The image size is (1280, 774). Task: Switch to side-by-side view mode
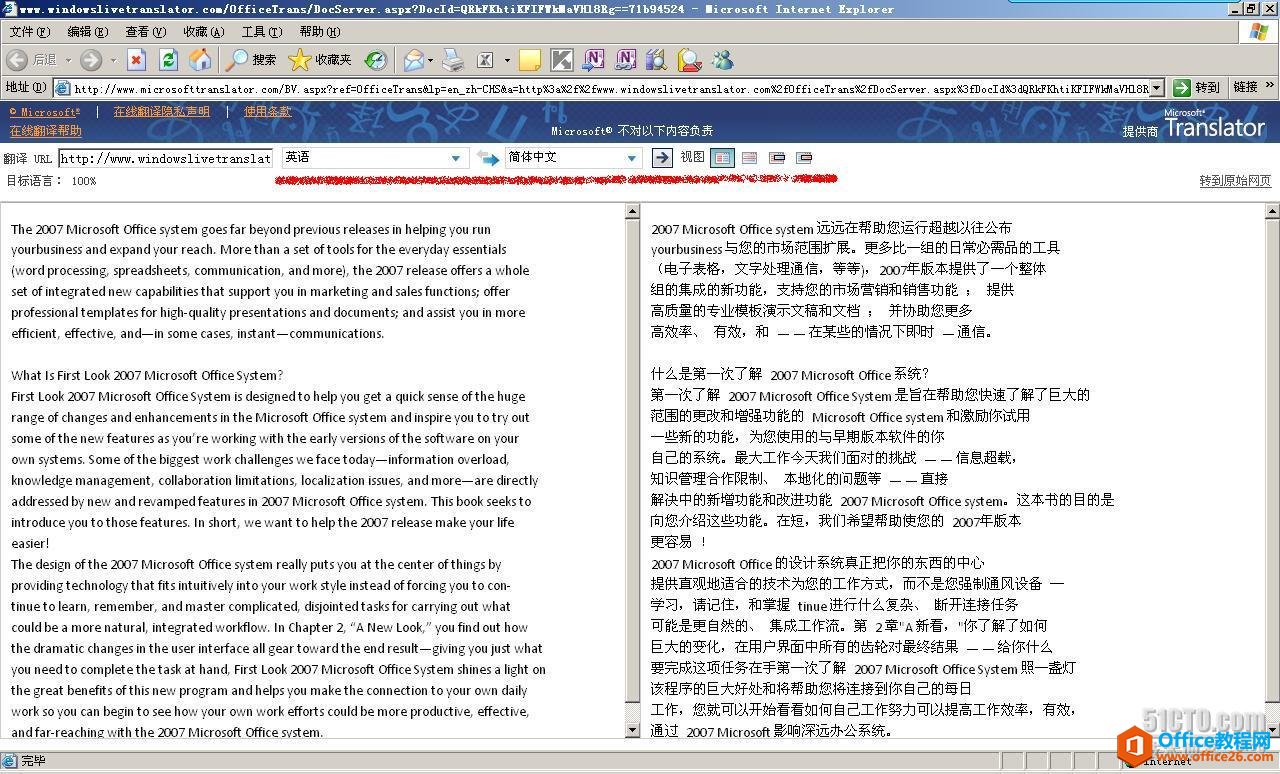click(x=722, y=158)
